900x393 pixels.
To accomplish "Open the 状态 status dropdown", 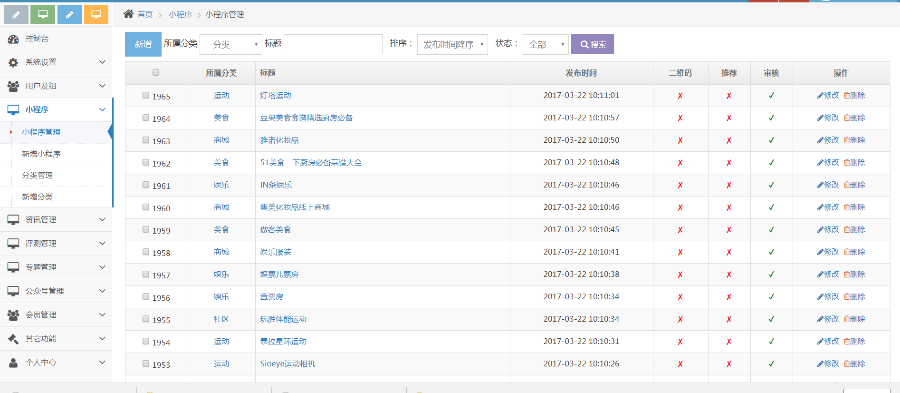I will (x=546, y=44).
